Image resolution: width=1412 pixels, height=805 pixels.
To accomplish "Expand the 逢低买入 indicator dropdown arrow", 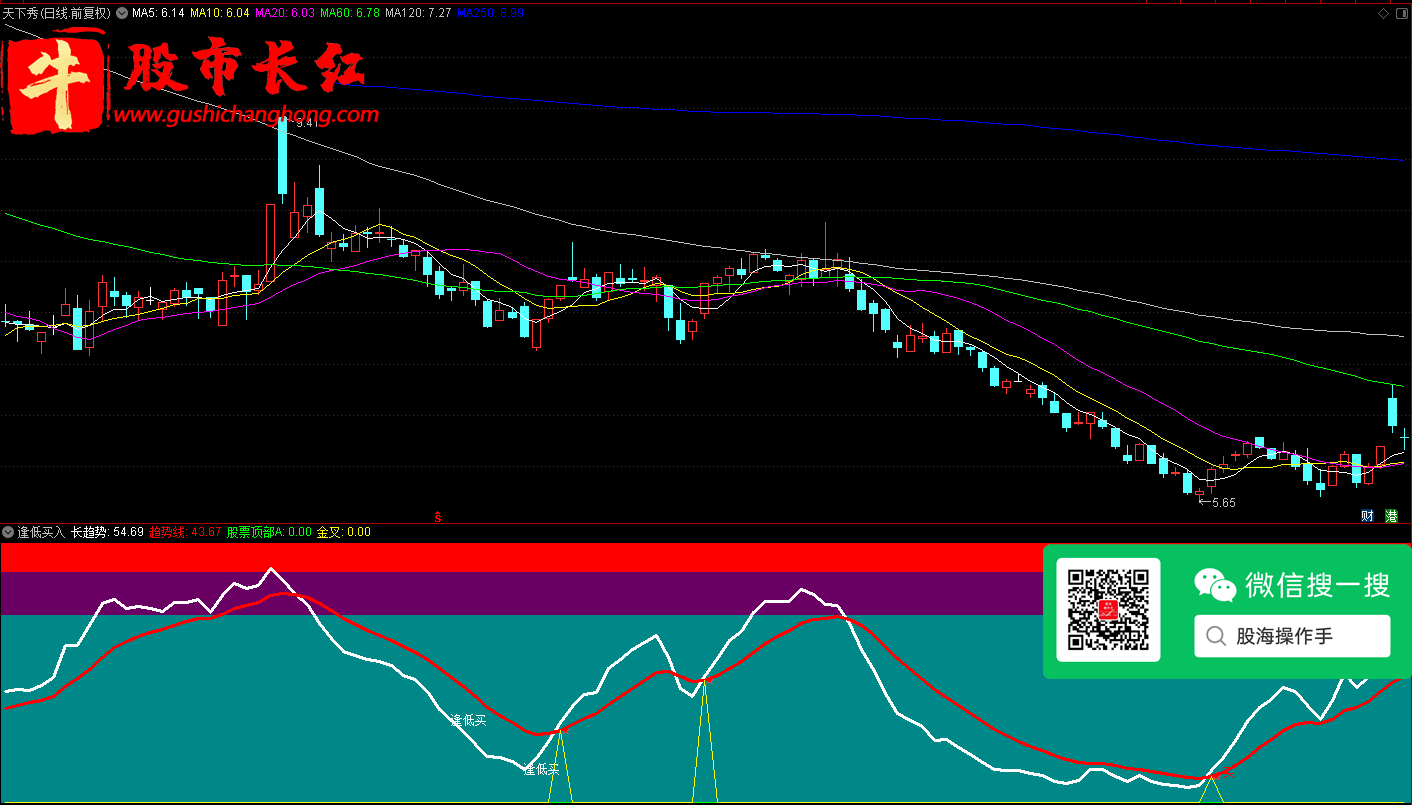I will (x=8, y=532).
